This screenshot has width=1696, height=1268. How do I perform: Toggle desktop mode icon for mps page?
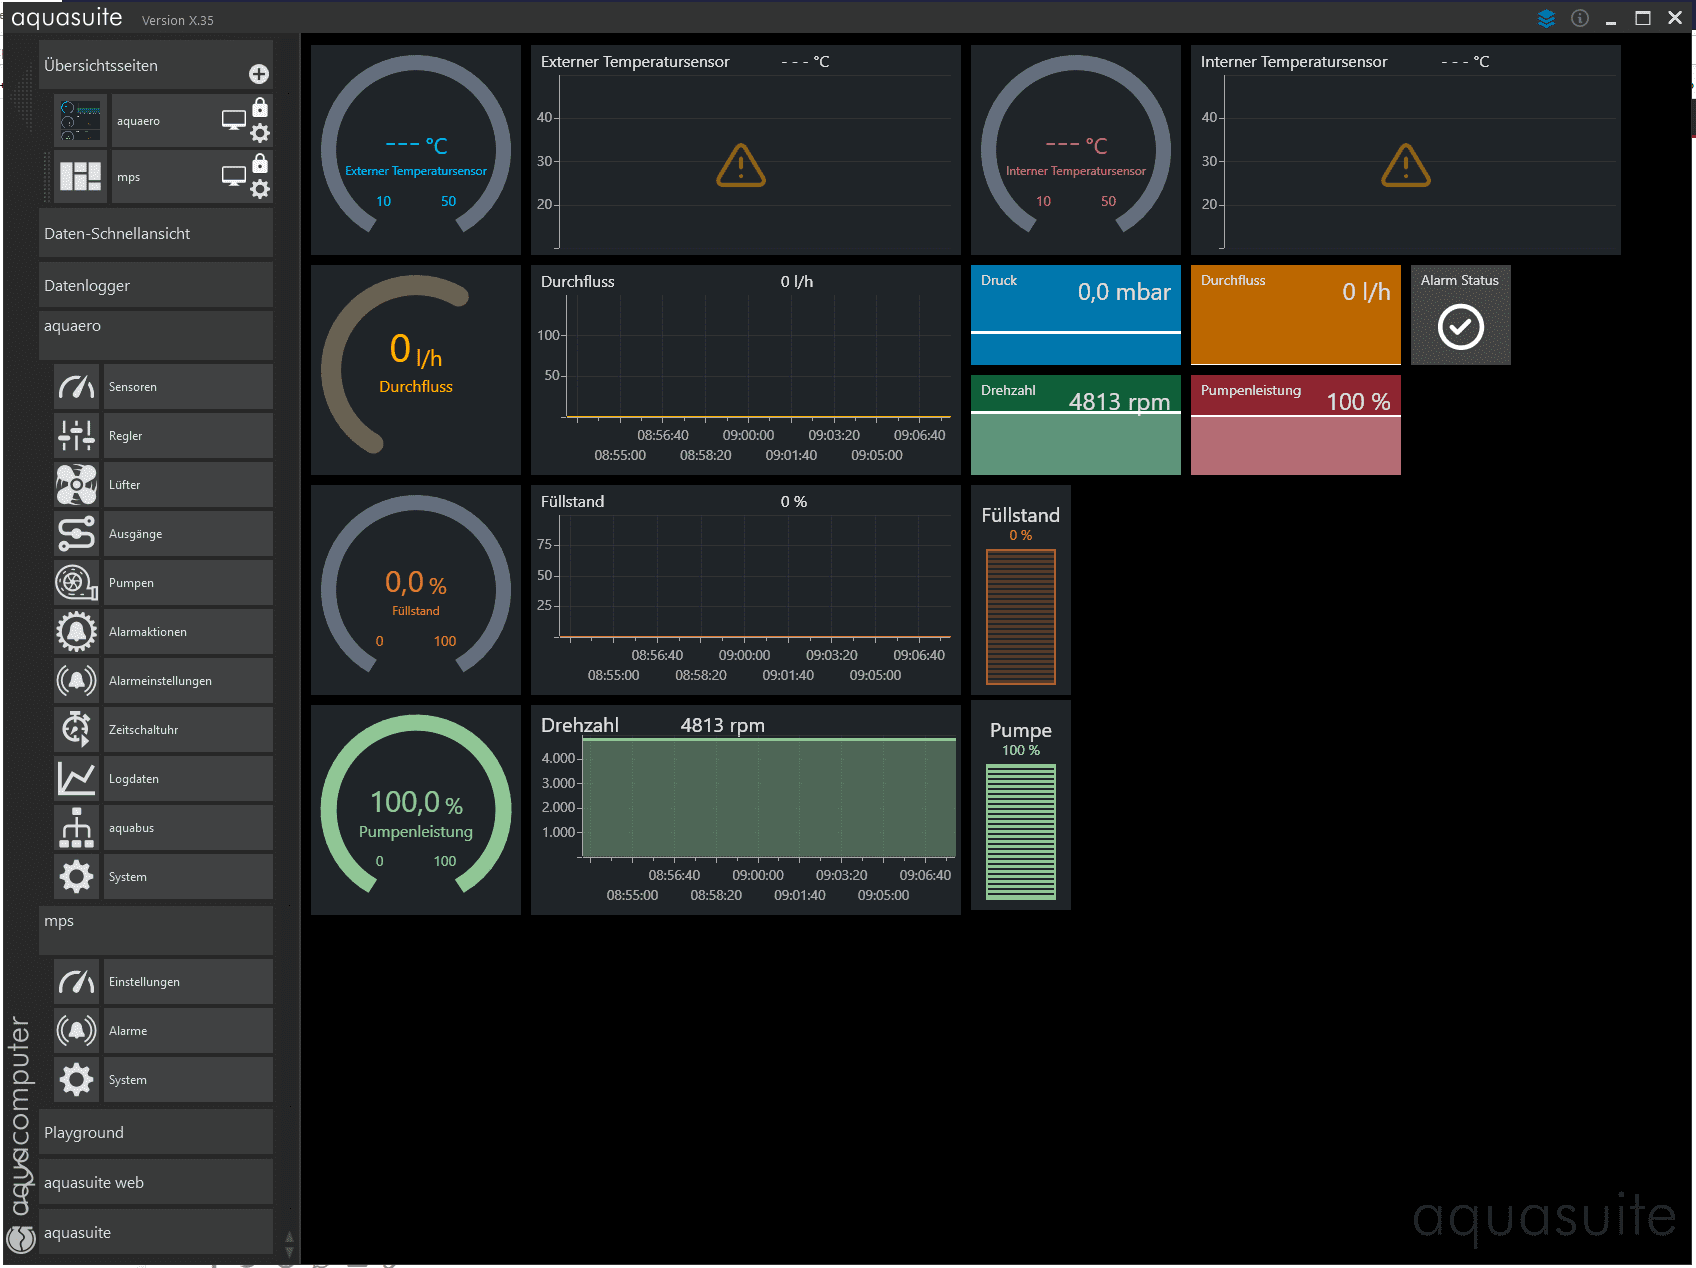click(x=234, y=176)
